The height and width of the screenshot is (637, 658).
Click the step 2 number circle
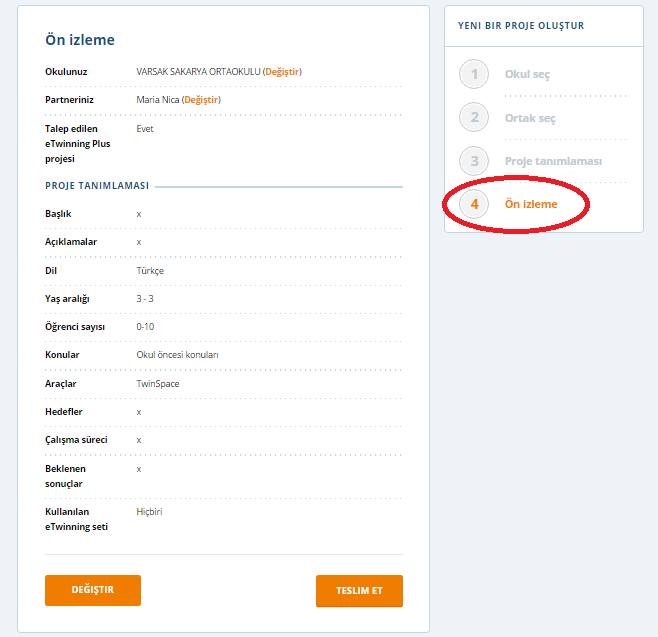click(x=474, y=118)
